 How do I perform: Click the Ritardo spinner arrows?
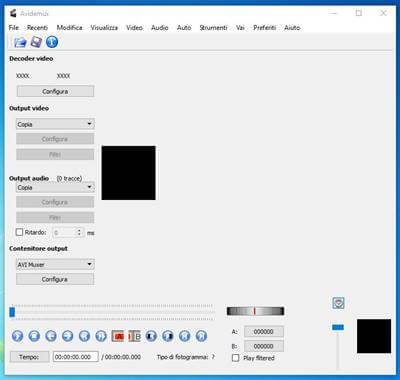79,232
